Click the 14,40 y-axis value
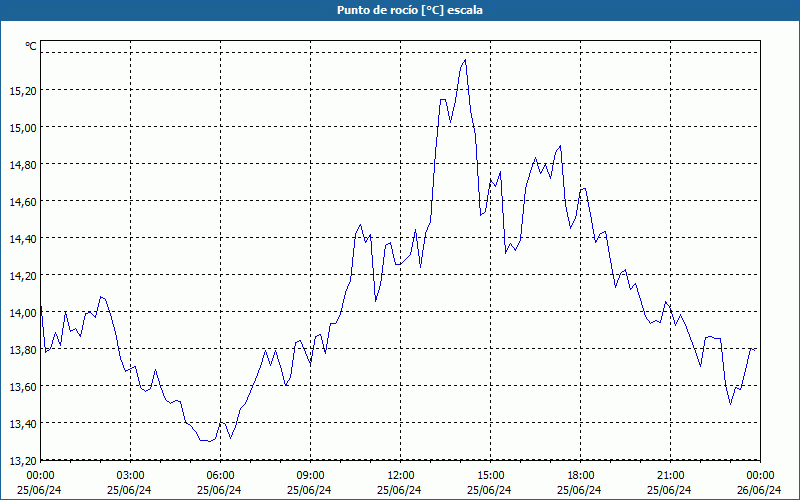 pos(23,238)
